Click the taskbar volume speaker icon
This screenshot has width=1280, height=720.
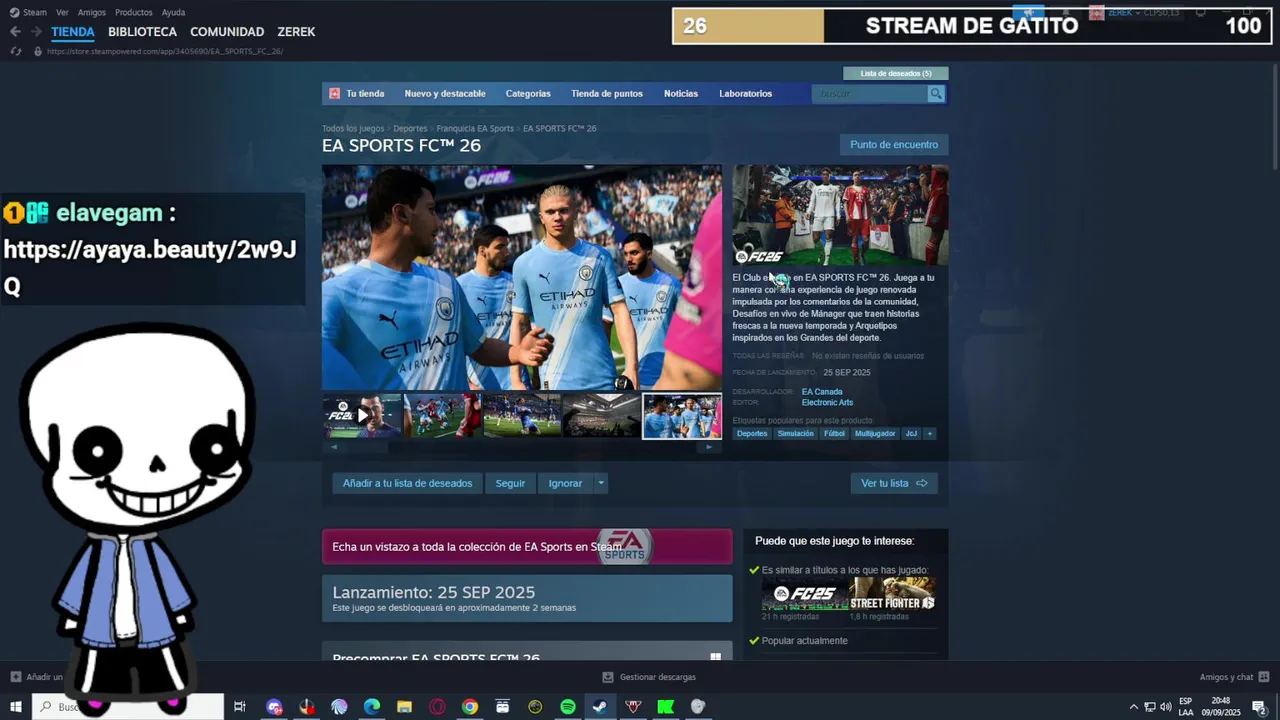pyautogui.click(x=1165, y=707)
